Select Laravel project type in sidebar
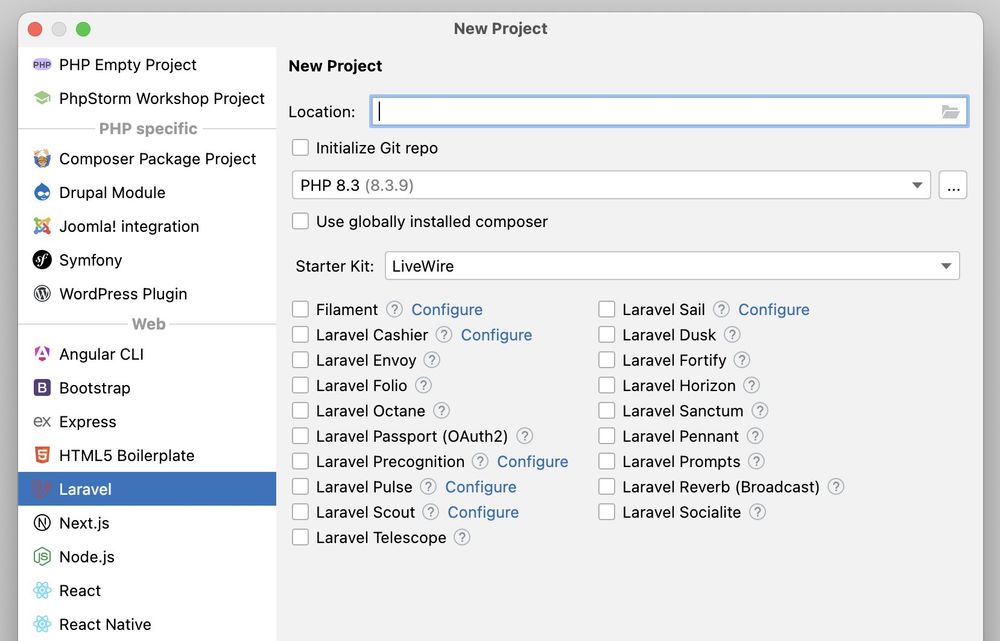 pyautogui.click(x=147, y=489)
